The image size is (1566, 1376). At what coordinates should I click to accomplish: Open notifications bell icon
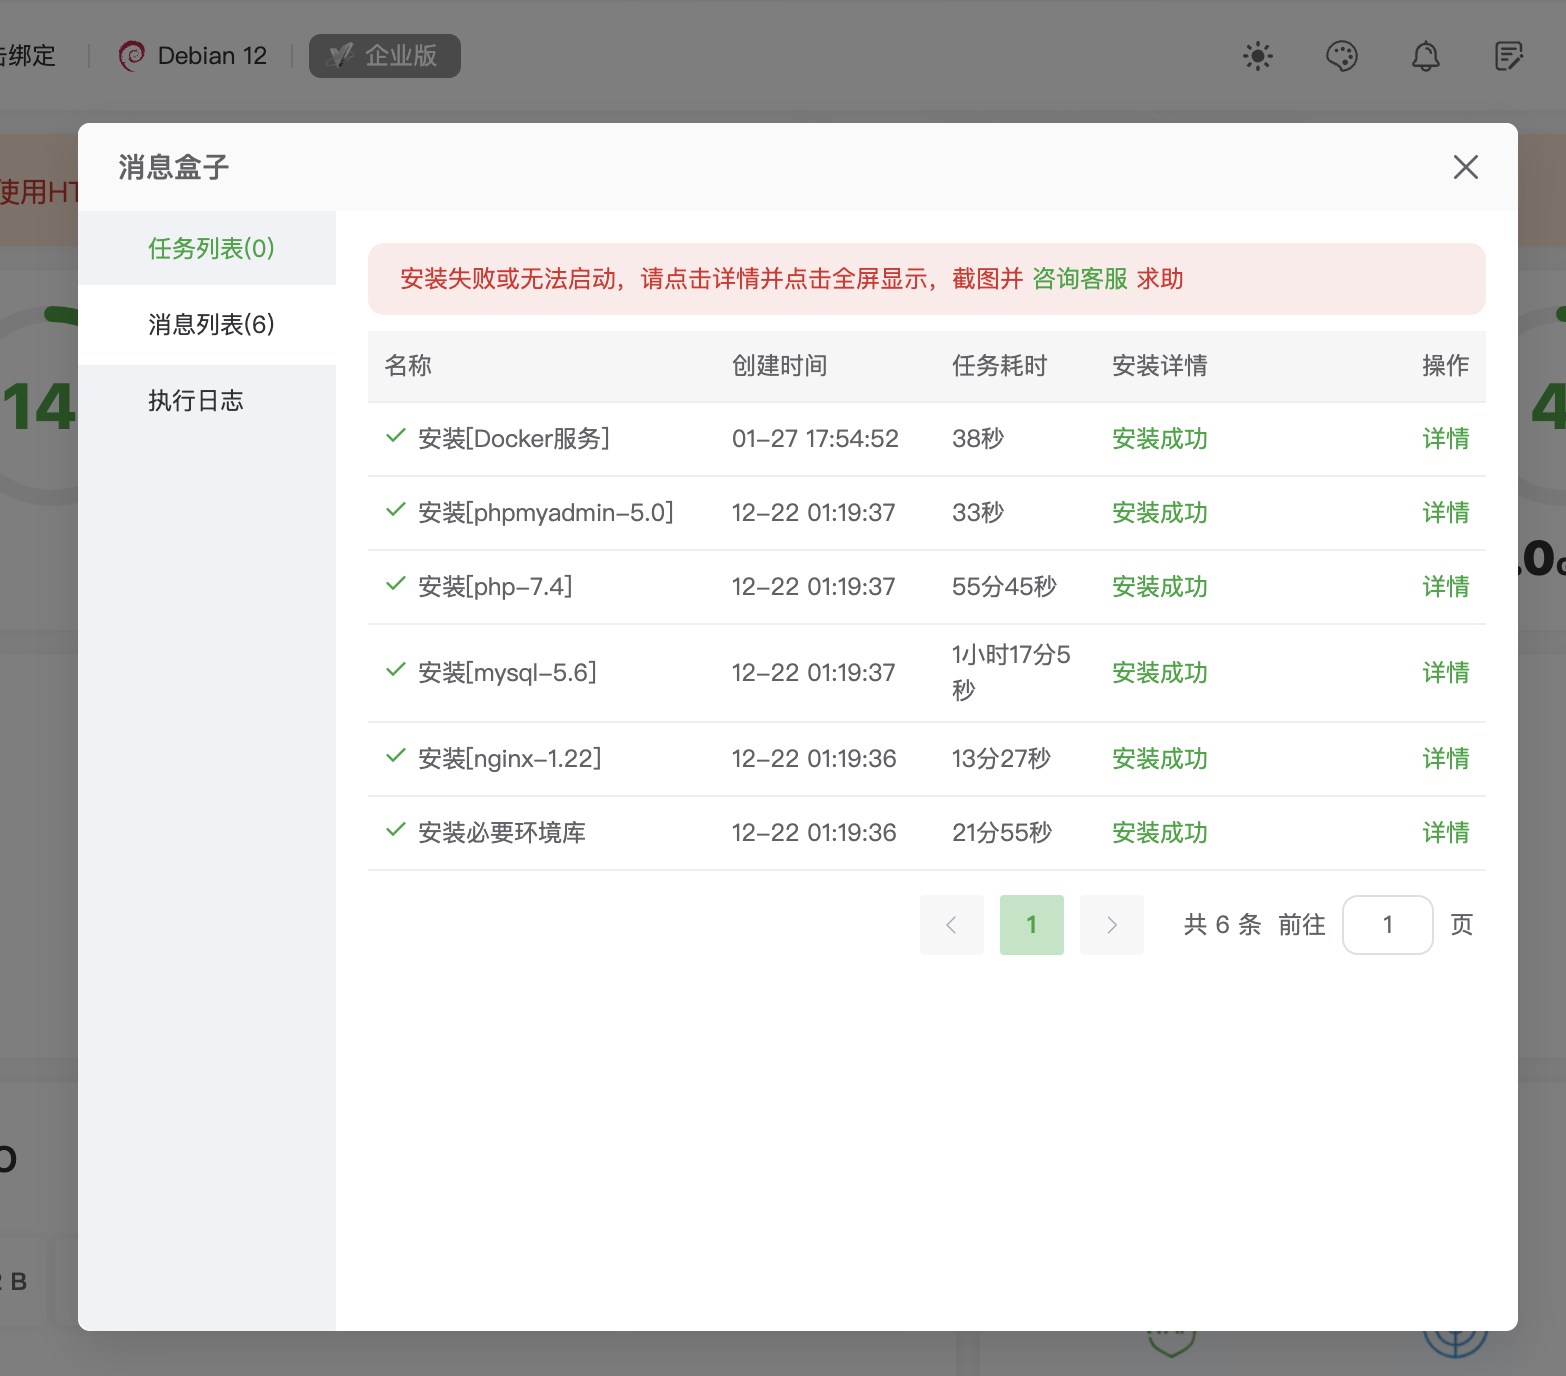pyautogui.click(x=1425, y=56)
